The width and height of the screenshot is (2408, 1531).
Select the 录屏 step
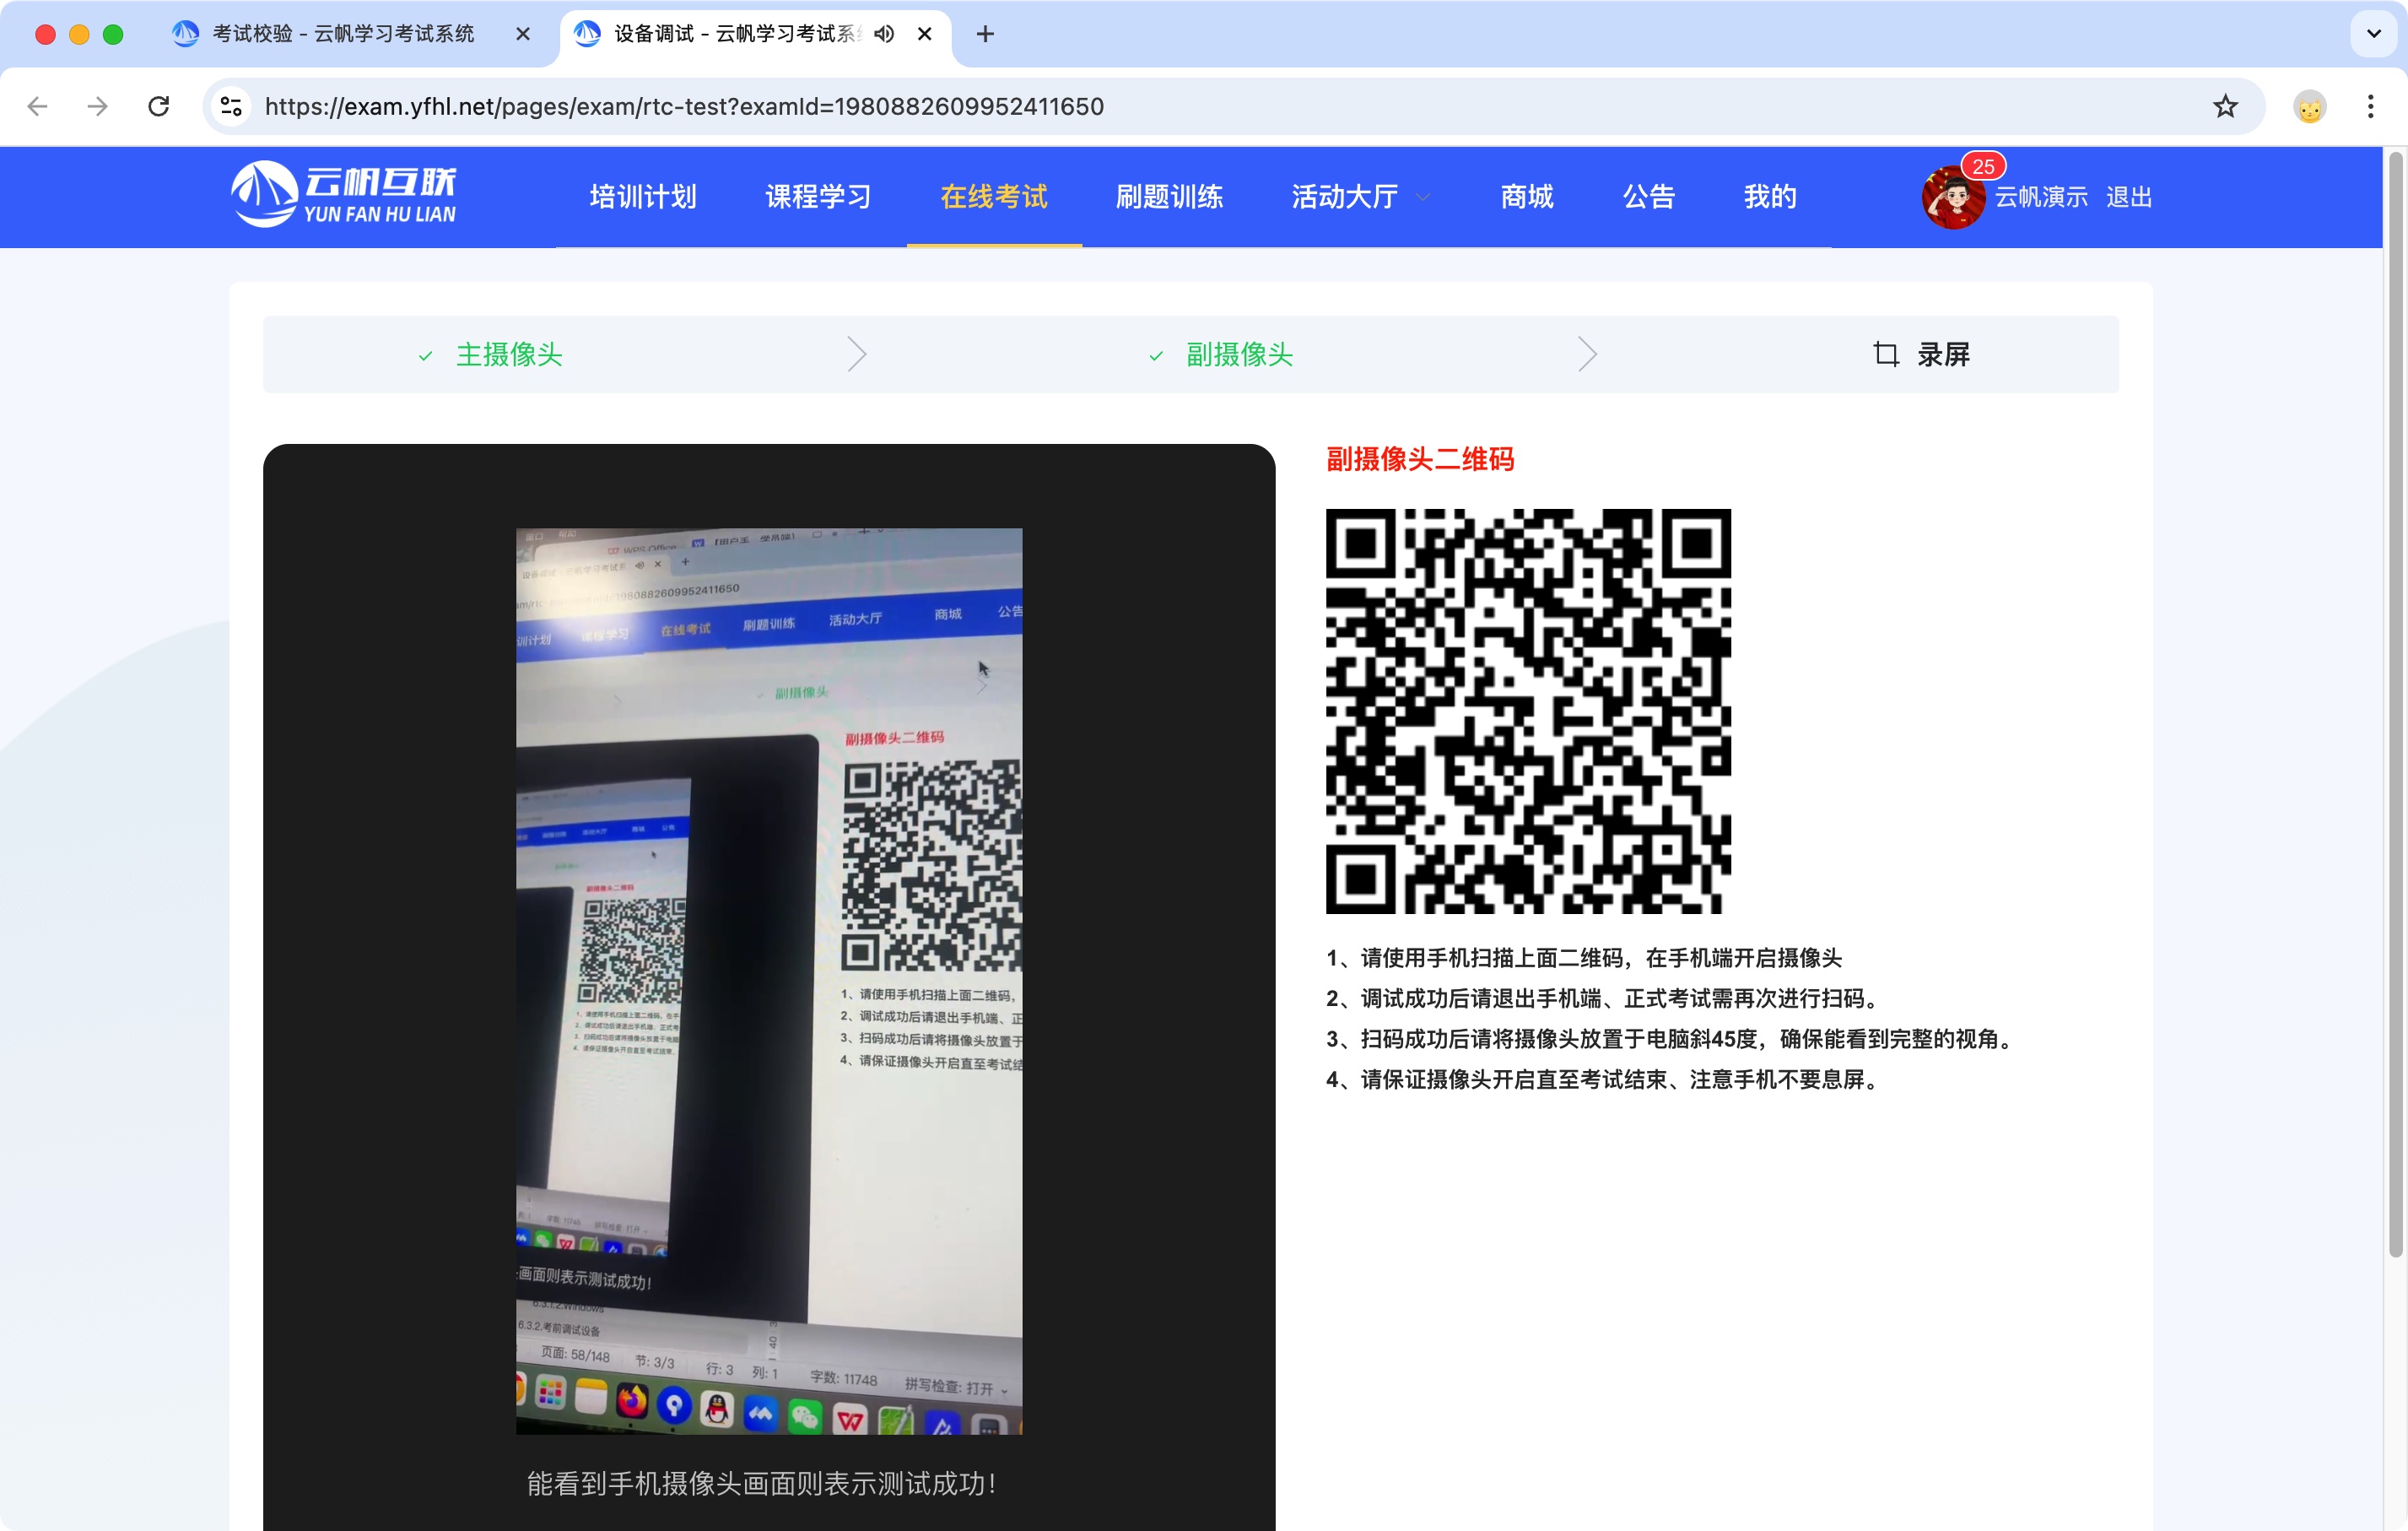(x=1941, y=354)
